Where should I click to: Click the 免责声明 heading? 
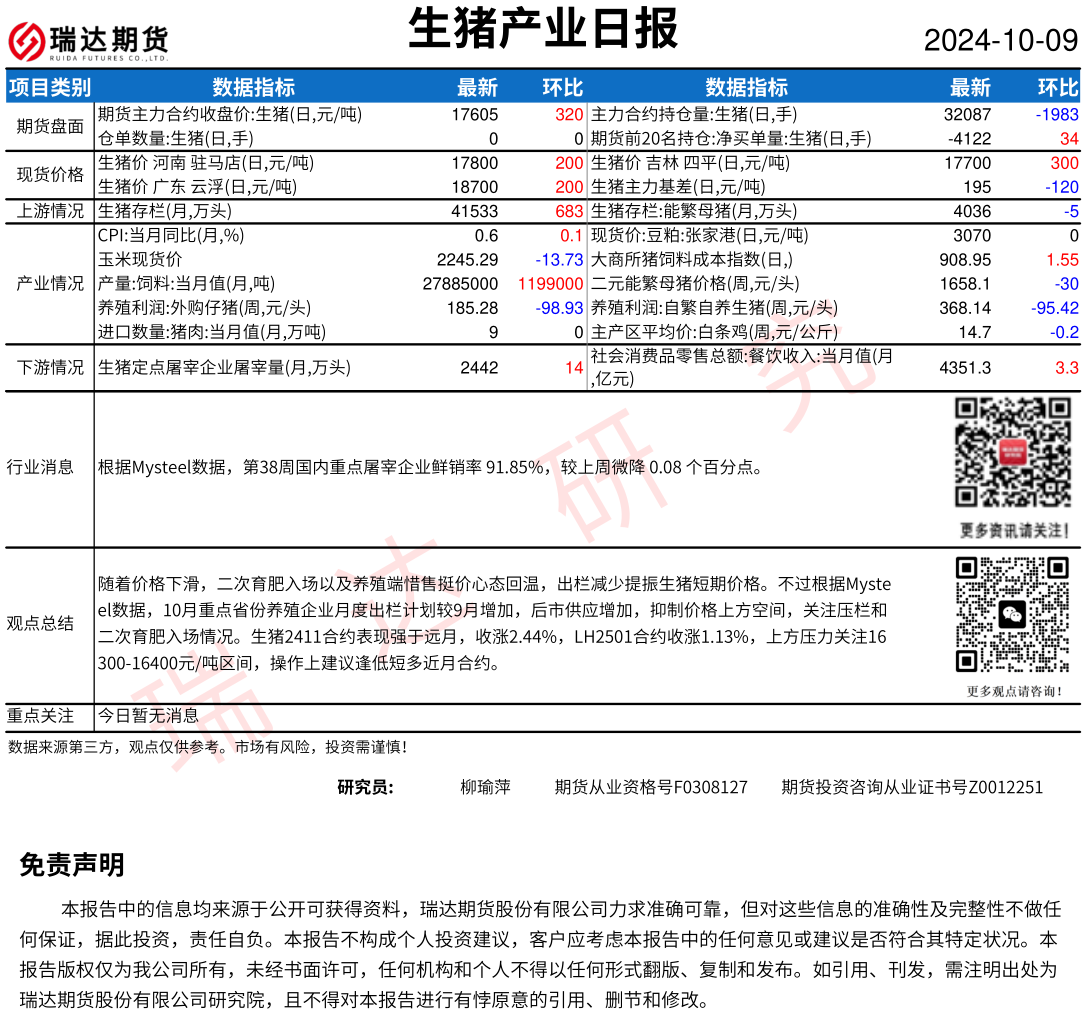pos(72,865)
